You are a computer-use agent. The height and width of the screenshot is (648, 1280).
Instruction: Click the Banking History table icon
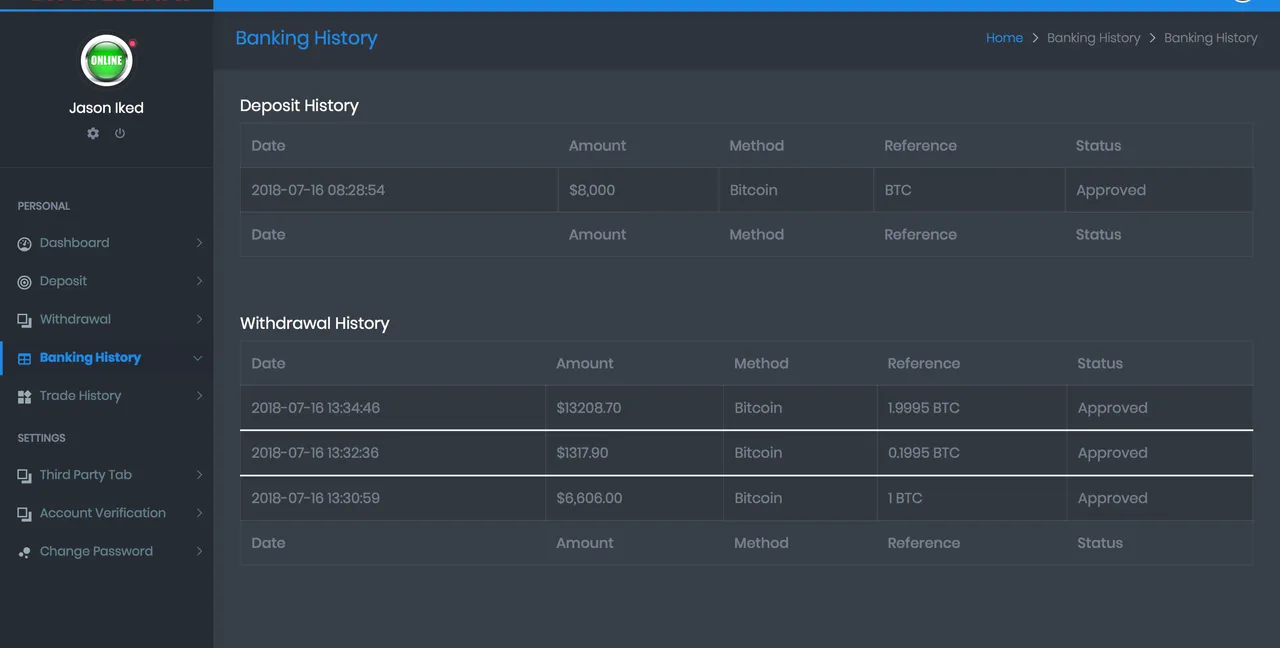coord(25,358)
